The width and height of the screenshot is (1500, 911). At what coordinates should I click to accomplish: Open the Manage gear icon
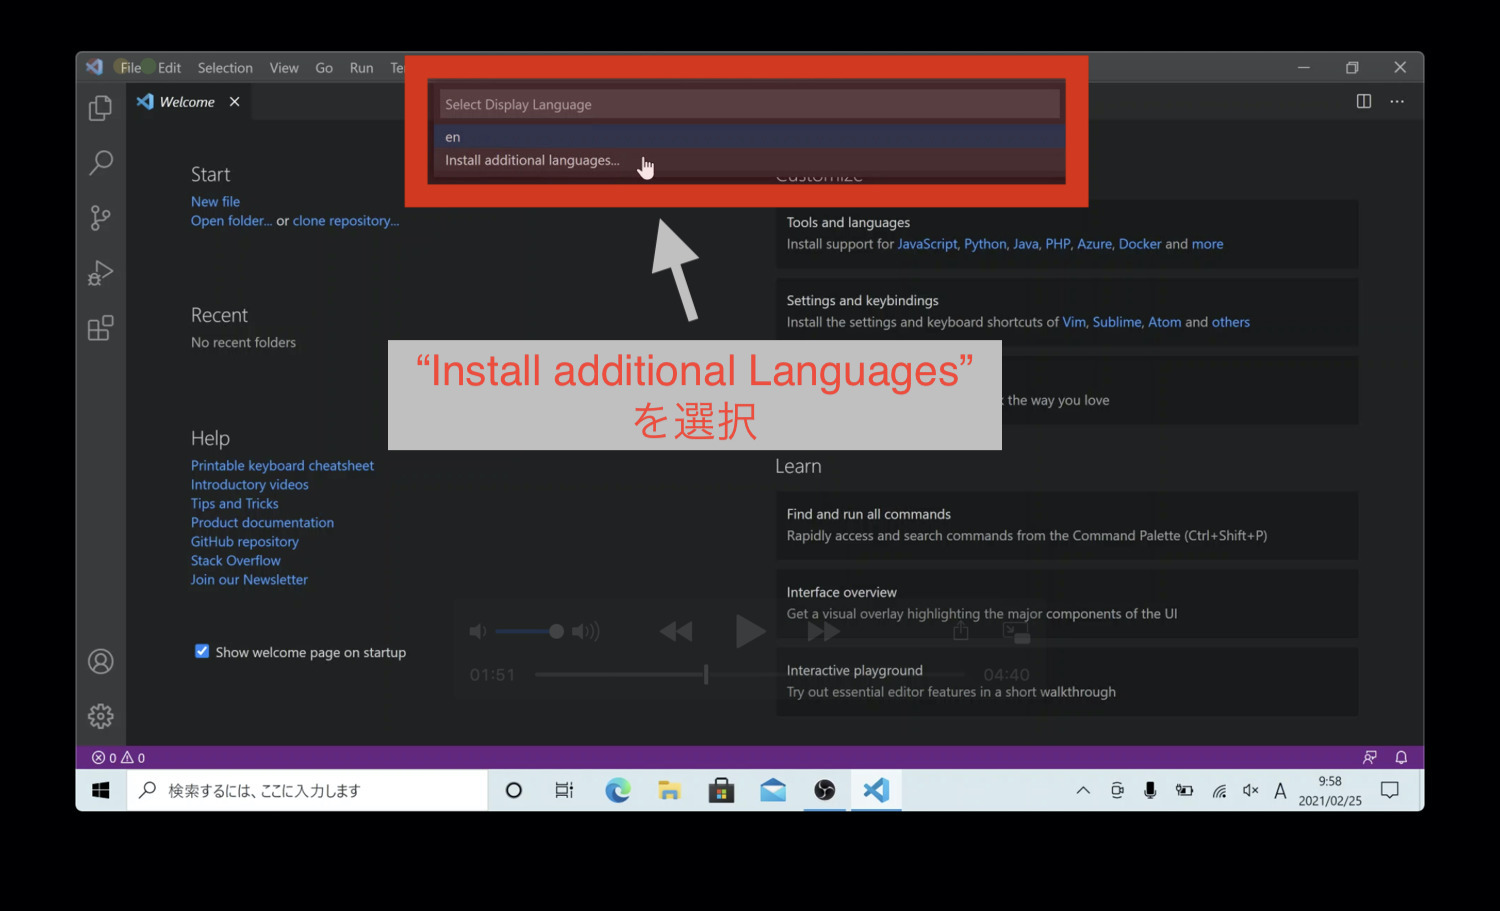point(100,716)
